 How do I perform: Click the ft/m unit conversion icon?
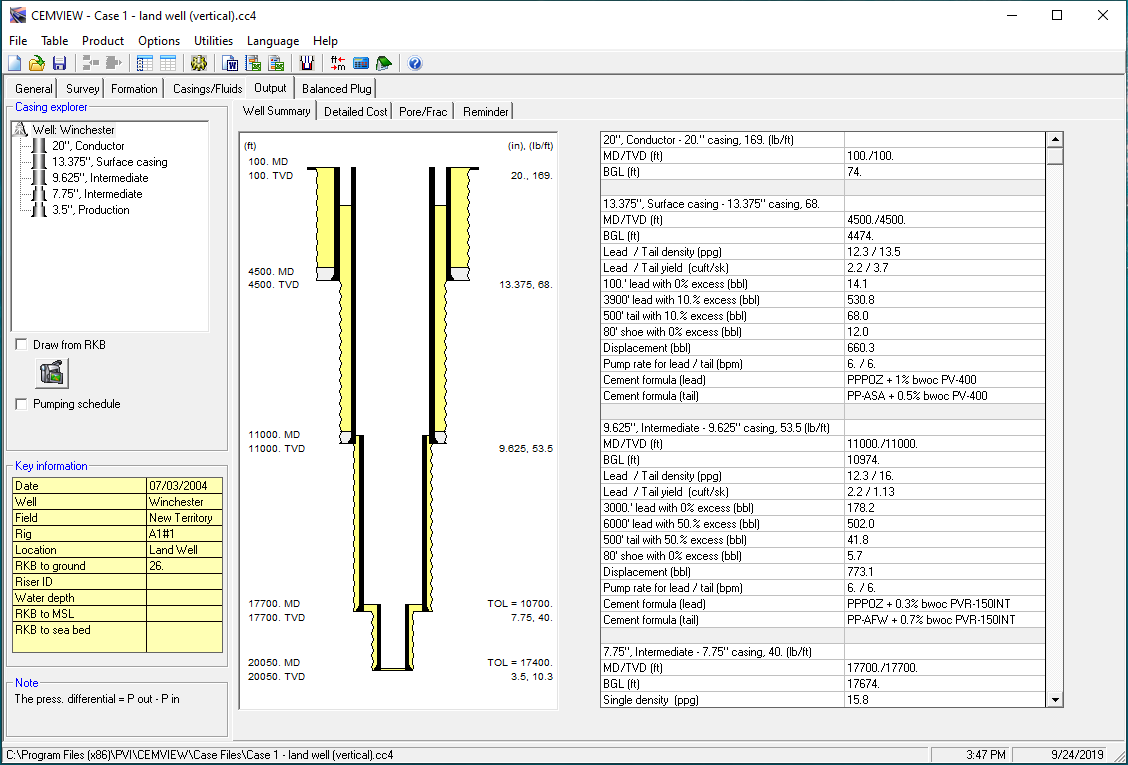click(338, 63)
